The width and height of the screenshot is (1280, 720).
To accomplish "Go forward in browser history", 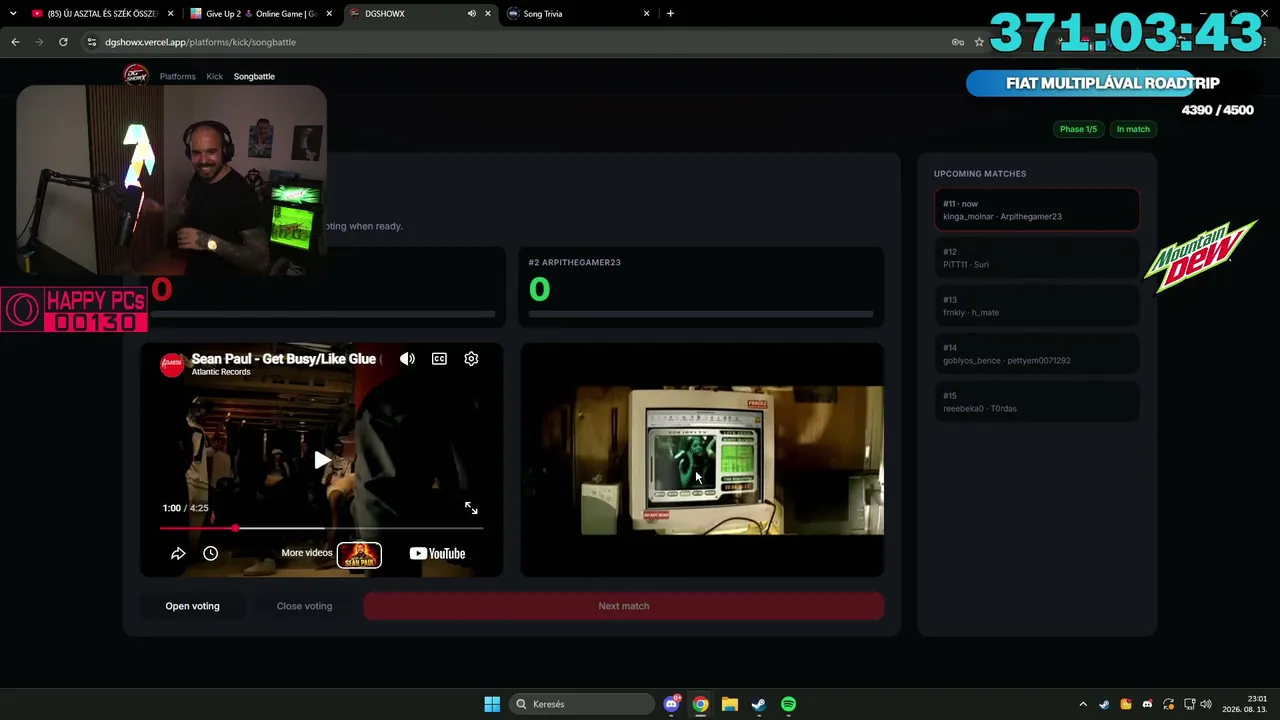I will click(39, 42).
